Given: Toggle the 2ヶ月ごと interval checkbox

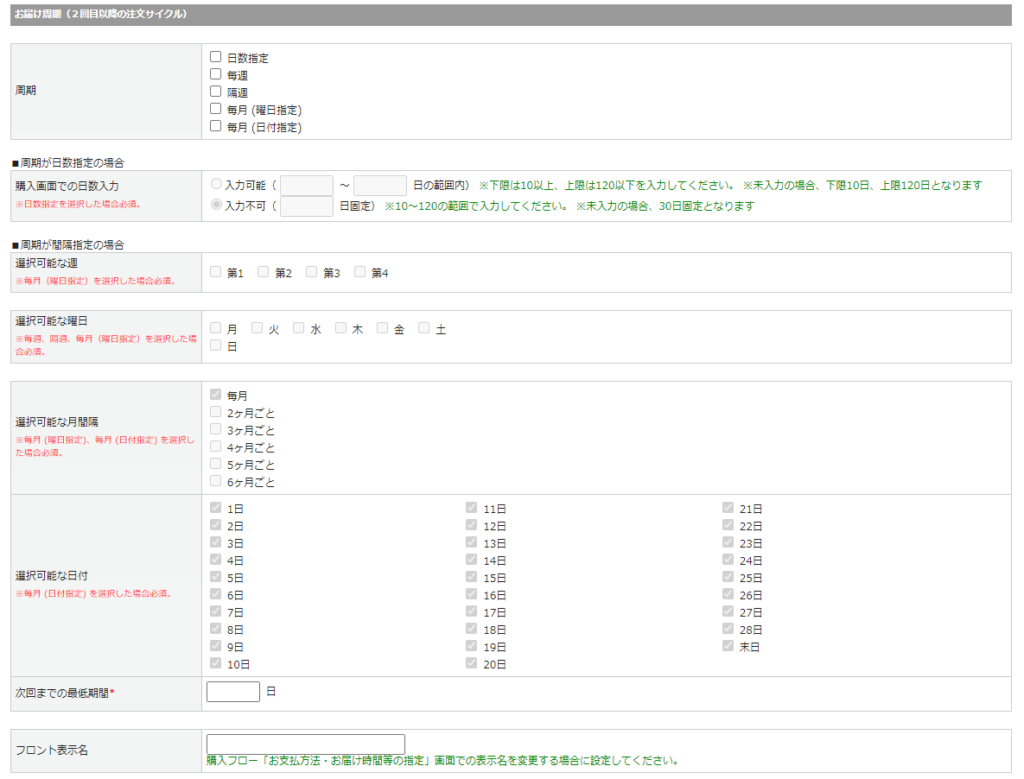Looking at the screenshot, I should 216,412.
